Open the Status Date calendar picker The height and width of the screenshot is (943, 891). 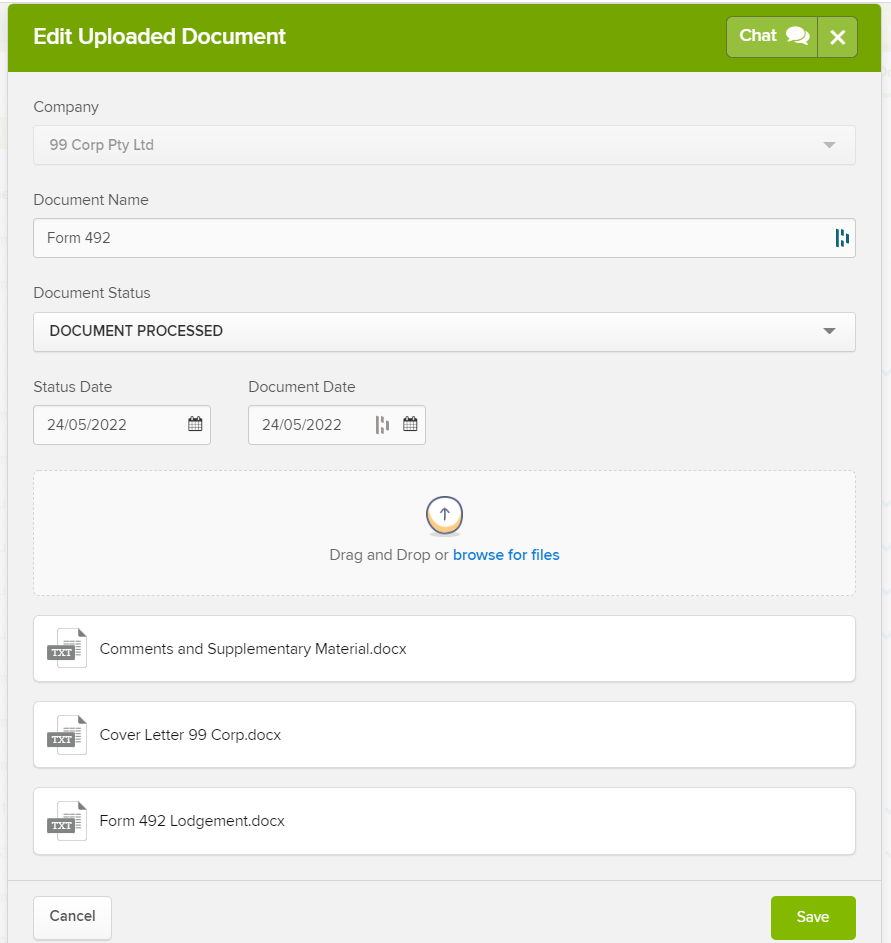pos(195,424)
